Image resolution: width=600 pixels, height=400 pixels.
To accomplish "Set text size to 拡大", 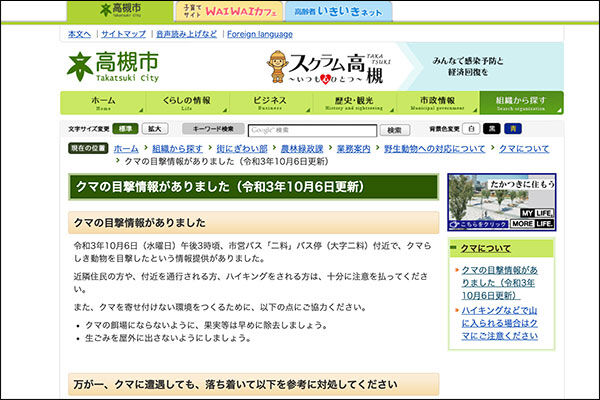I will (x=155, y=129).
